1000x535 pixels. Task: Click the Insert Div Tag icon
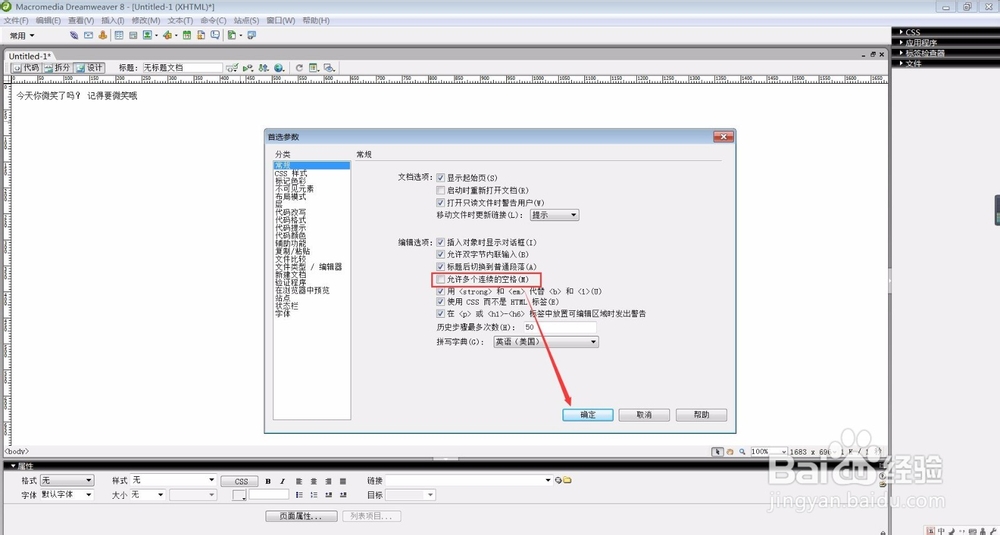pyautogui.click(x=133, y=35)
